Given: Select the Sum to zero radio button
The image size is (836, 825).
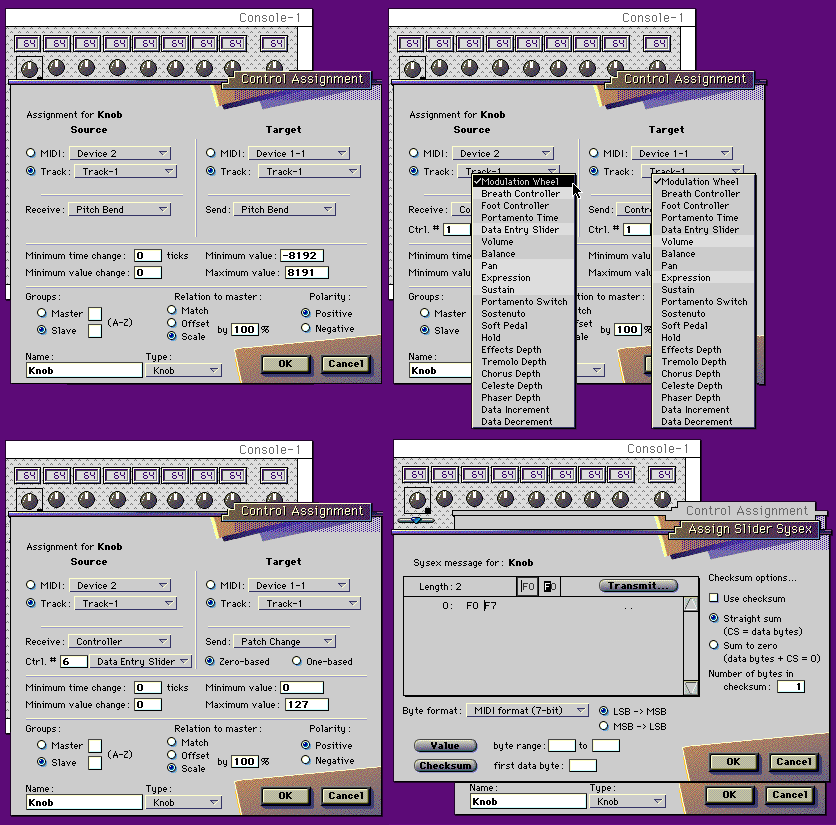Looking at the screenshot, I should 714,646.
